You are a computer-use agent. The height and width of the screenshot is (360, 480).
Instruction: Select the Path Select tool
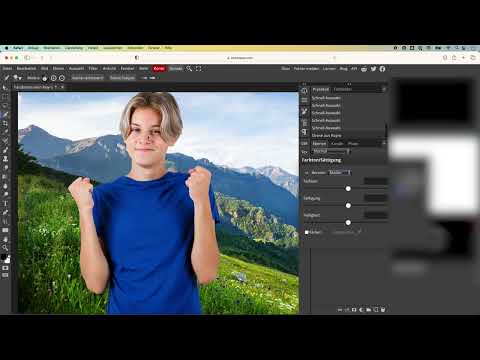[5, 221]
